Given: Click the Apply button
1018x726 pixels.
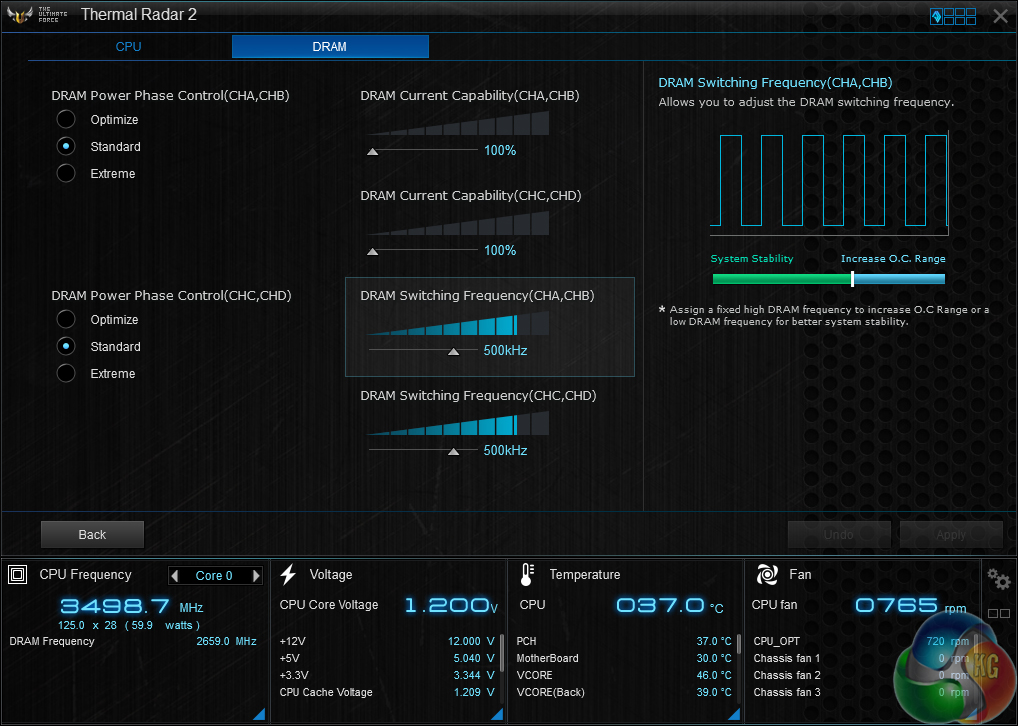Looking at the screenshot, I should click(950, 535).
